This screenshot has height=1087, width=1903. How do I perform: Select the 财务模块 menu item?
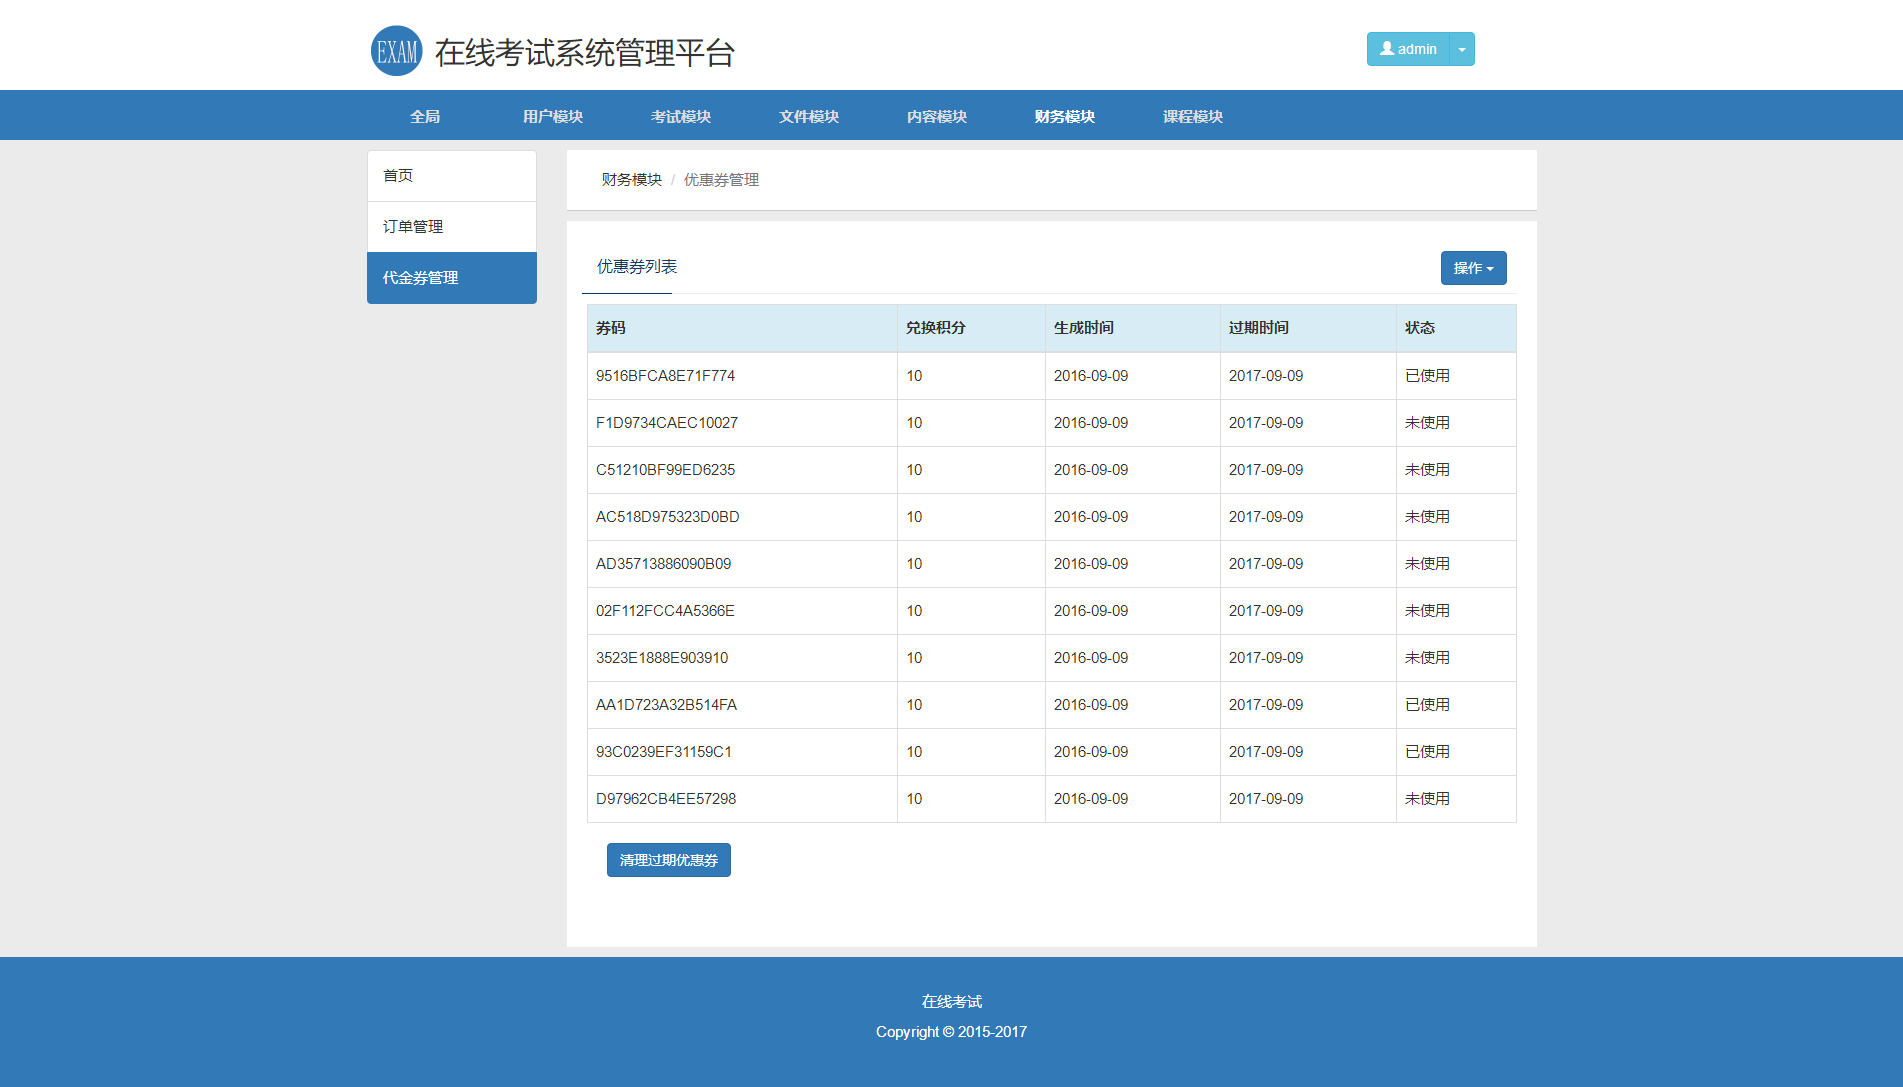1065,116
